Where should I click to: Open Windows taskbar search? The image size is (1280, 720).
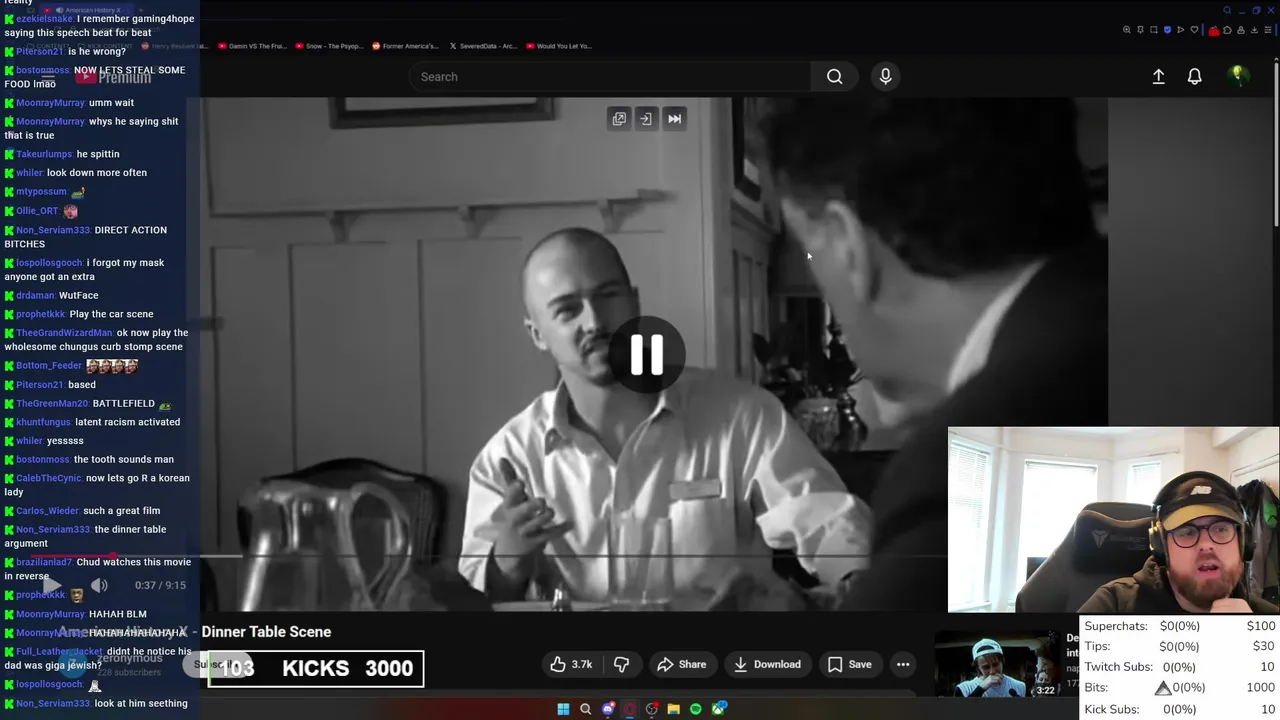[585, 709]
